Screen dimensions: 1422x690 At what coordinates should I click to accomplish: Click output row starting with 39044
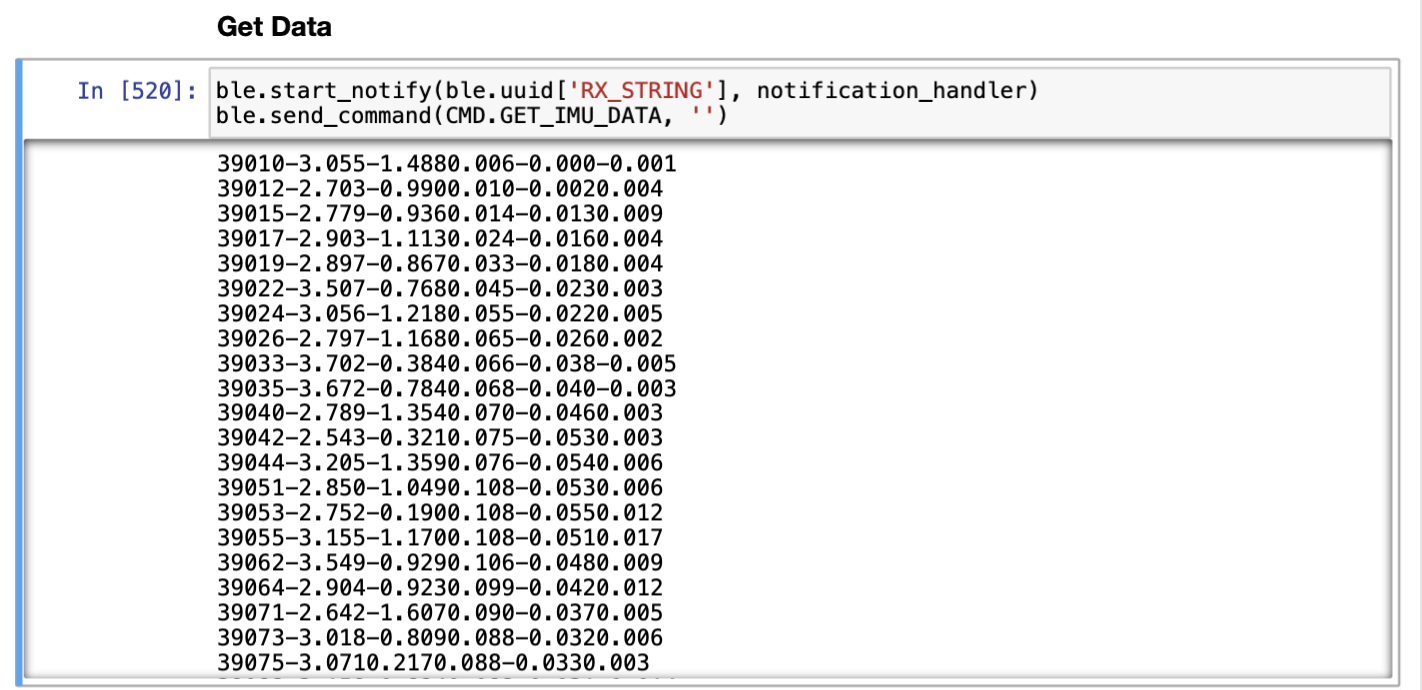click(440, 463)
